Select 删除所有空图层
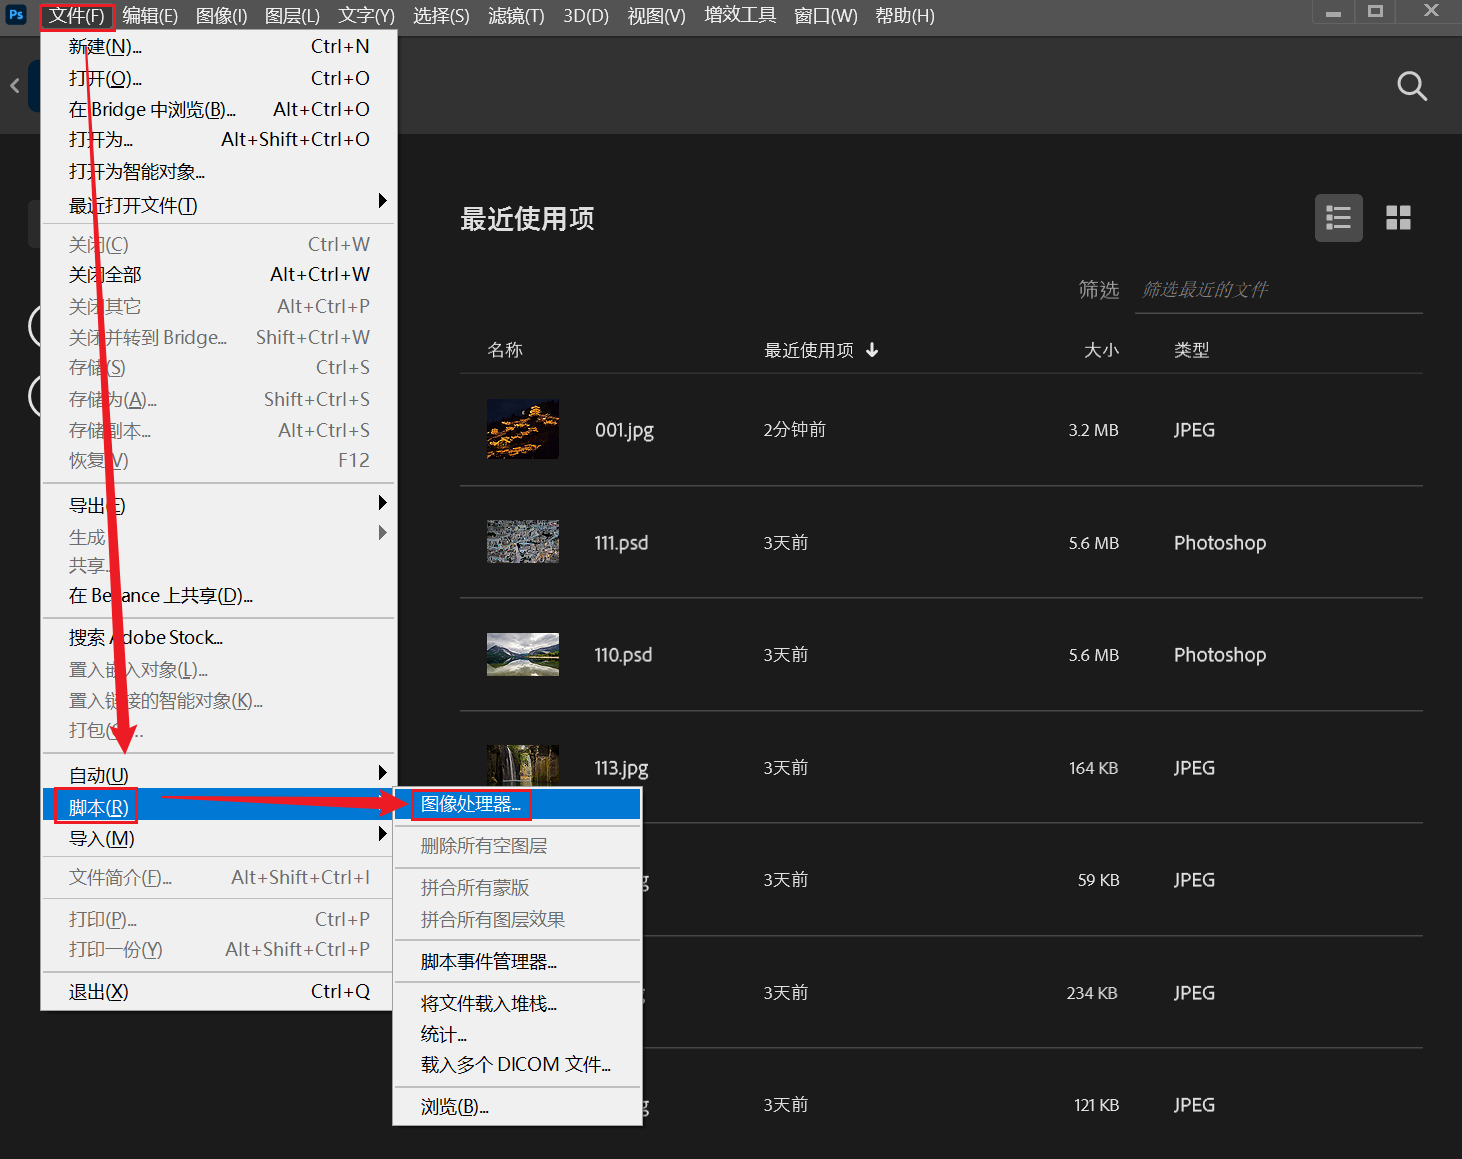Viewport: 1462px width, 1159px height. click(483, 845)
